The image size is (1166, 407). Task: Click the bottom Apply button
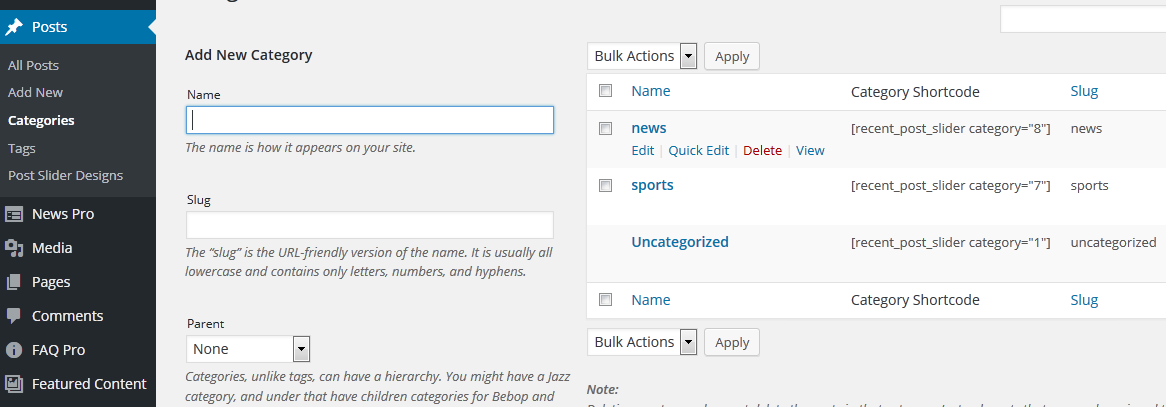coord(732,342)
